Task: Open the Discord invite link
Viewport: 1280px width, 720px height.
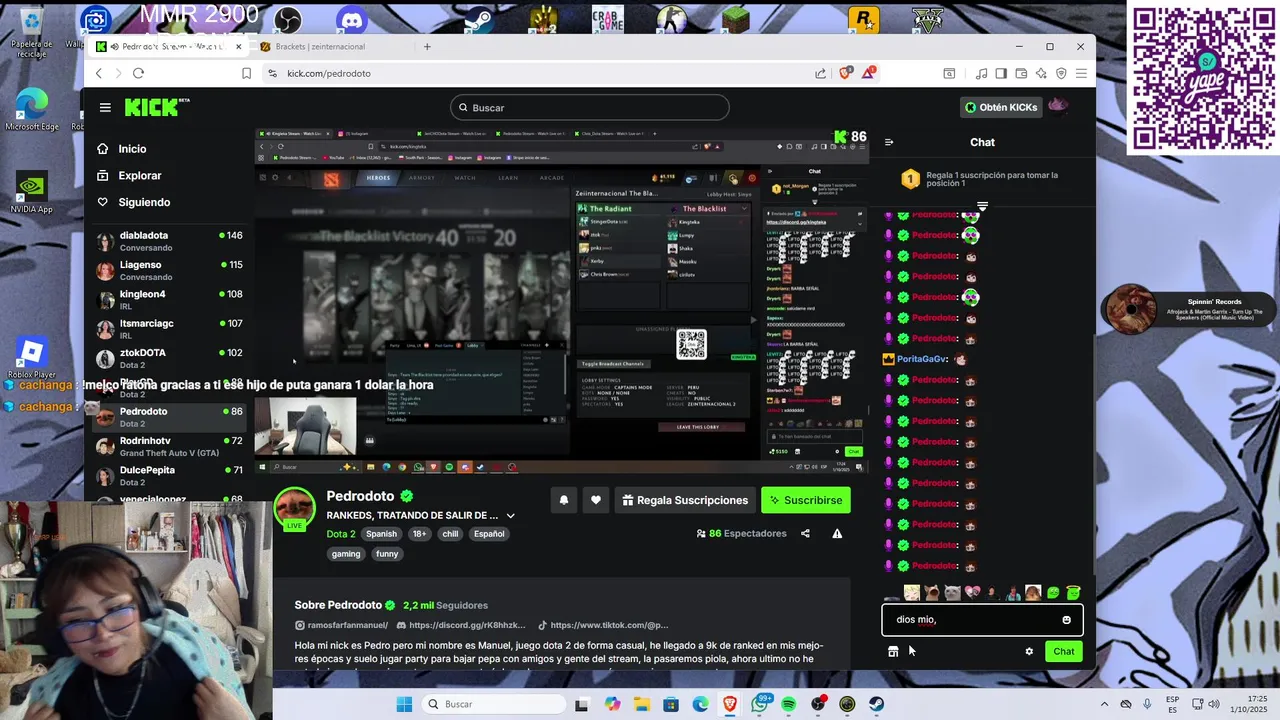Action: tap(459, 626)
